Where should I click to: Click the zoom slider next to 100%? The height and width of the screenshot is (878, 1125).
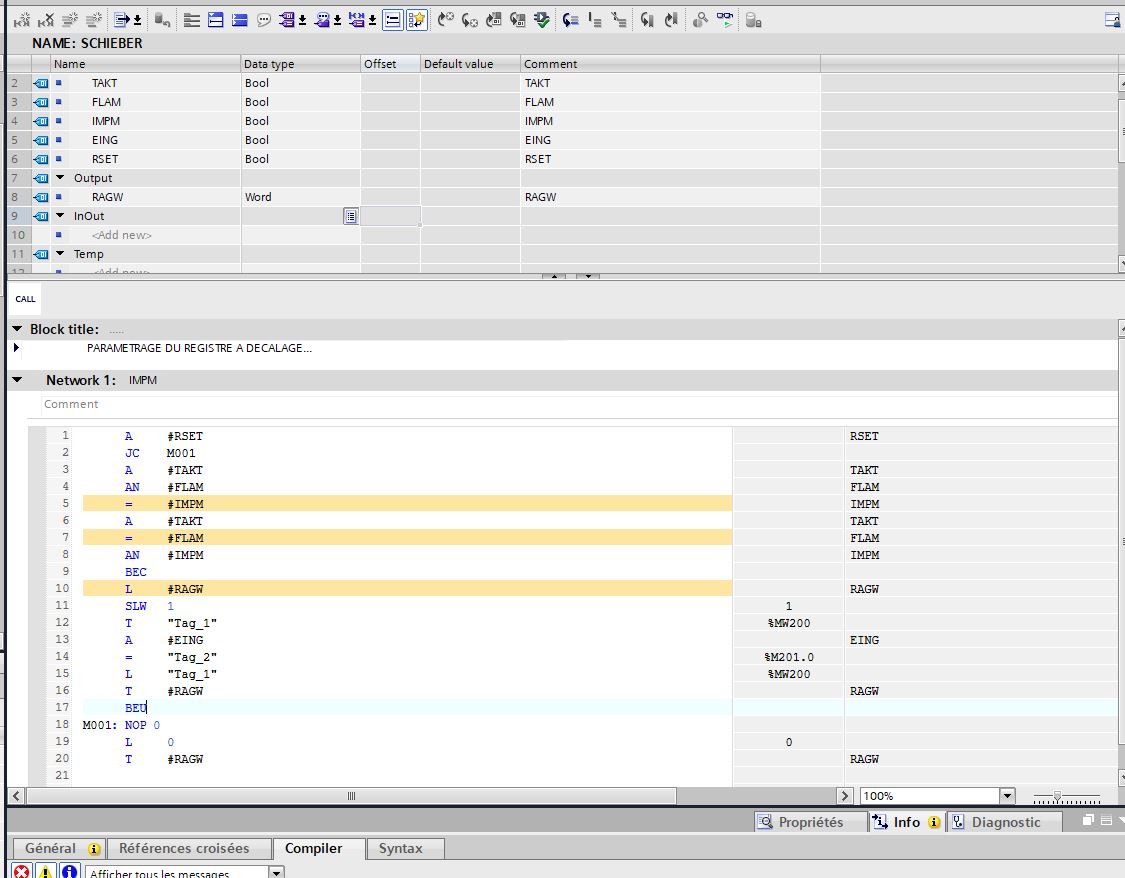point(1057,796)
